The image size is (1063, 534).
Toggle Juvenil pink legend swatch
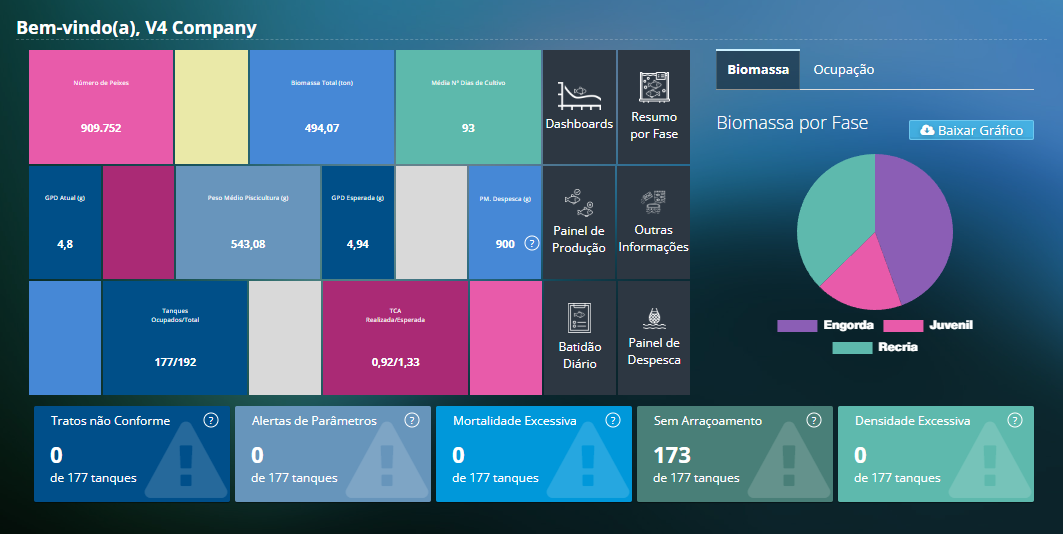903,326
